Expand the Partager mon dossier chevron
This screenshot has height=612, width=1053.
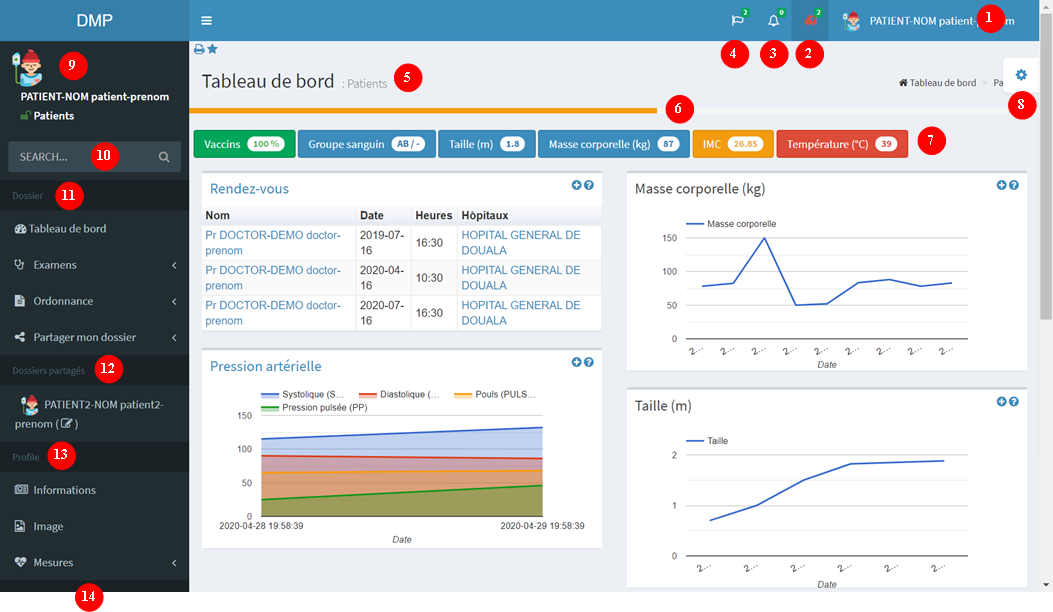coord(174,338)
